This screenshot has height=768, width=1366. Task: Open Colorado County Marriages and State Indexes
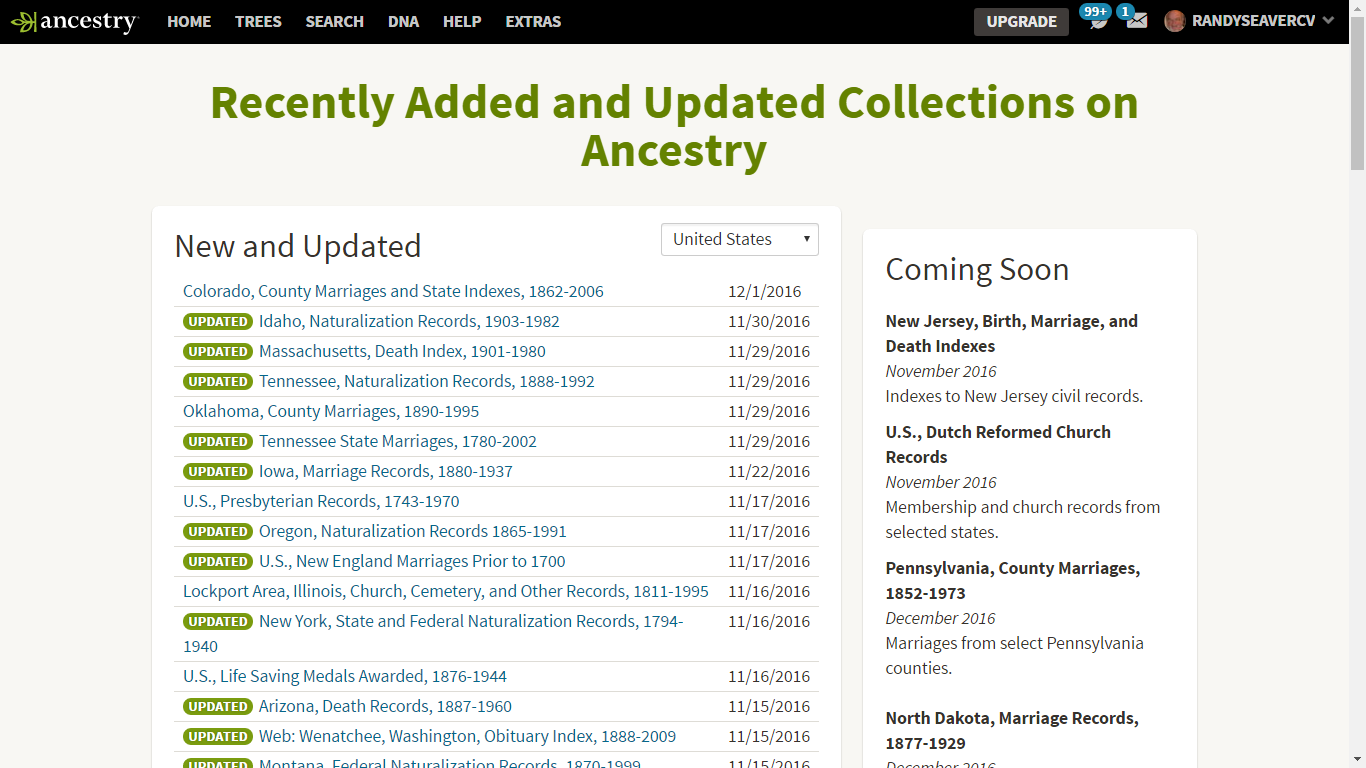(x=393, y=291)
